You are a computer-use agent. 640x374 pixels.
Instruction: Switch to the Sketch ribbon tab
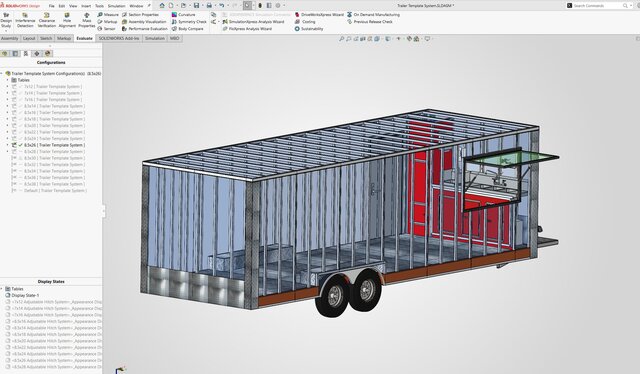[x=46, y=38]
